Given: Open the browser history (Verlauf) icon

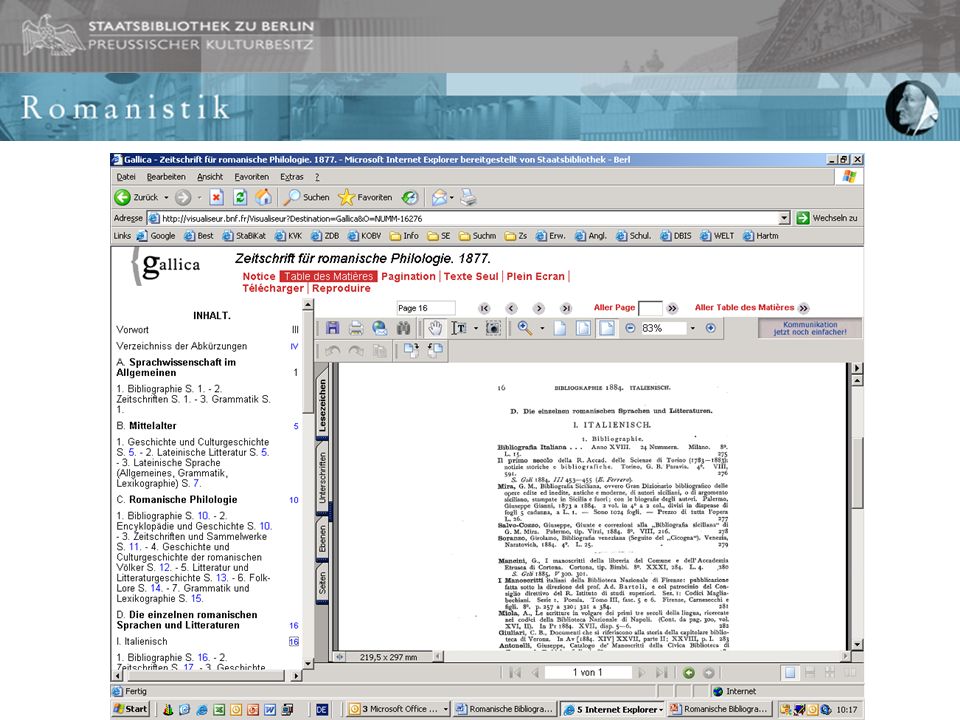Looking at the screenshot, I should [410, 197].
